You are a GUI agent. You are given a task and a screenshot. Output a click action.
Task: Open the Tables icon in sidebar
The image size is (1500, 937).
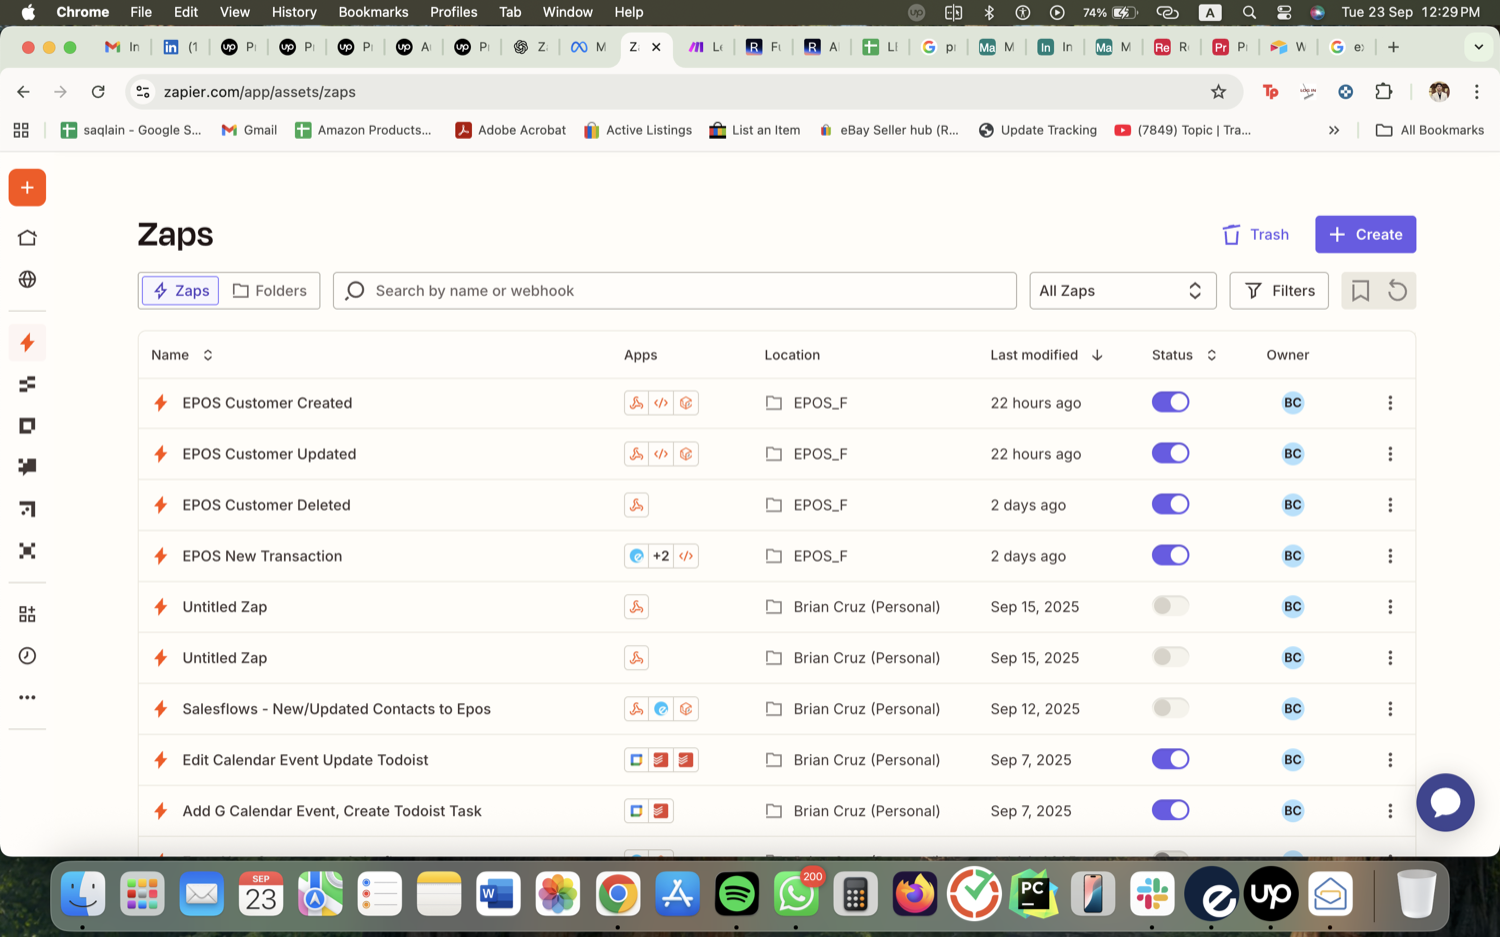point(27,384)
